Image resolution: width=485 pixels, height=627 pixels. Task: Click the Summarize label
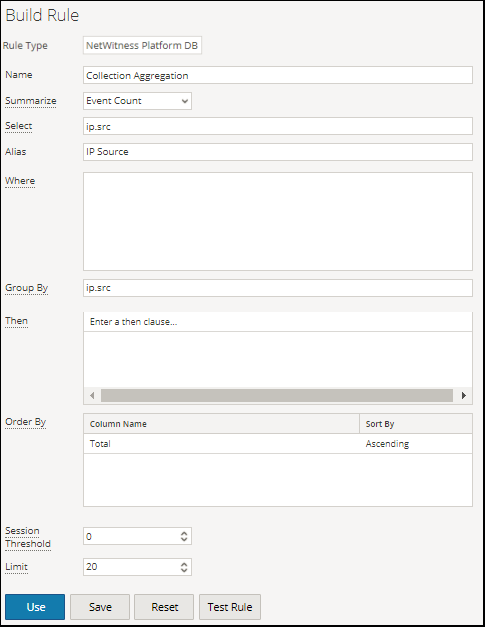[31, 101]
